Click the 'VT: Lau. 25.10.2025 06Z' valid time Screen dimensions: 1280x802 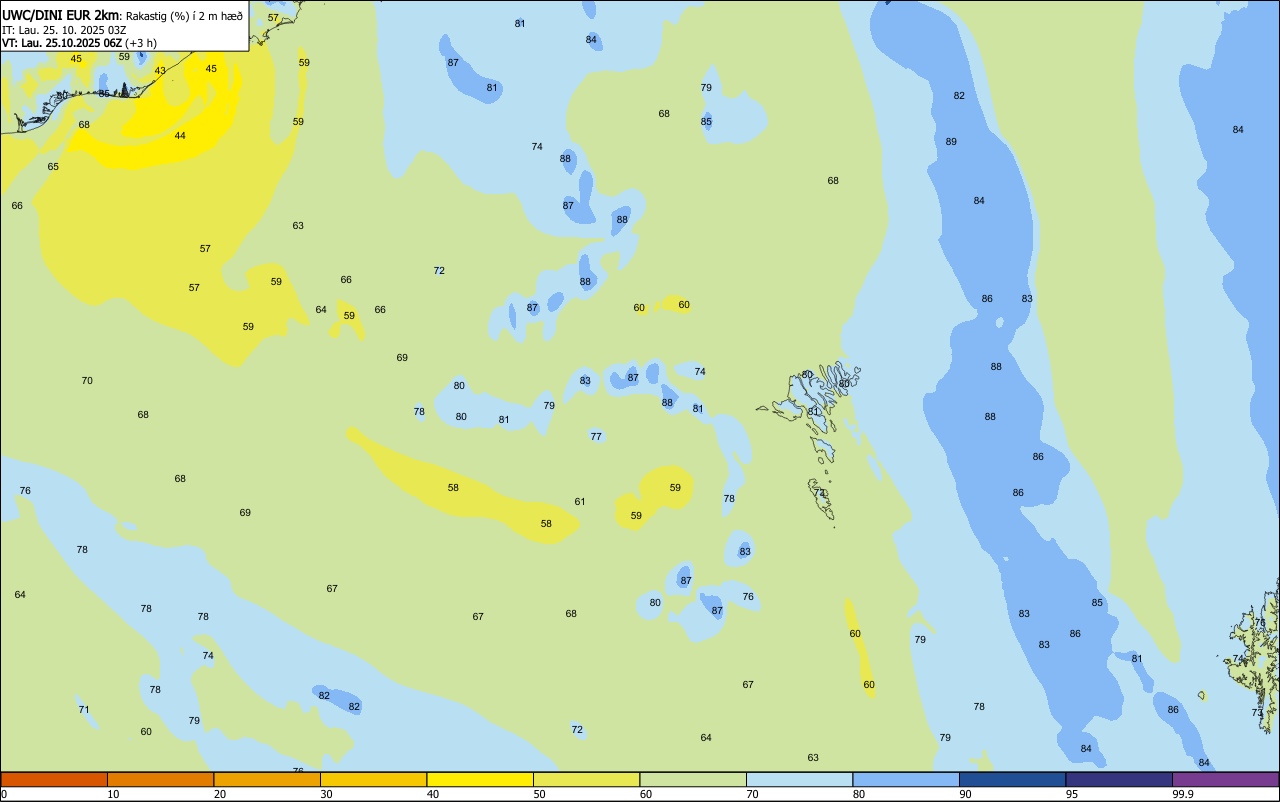point(62,43)
